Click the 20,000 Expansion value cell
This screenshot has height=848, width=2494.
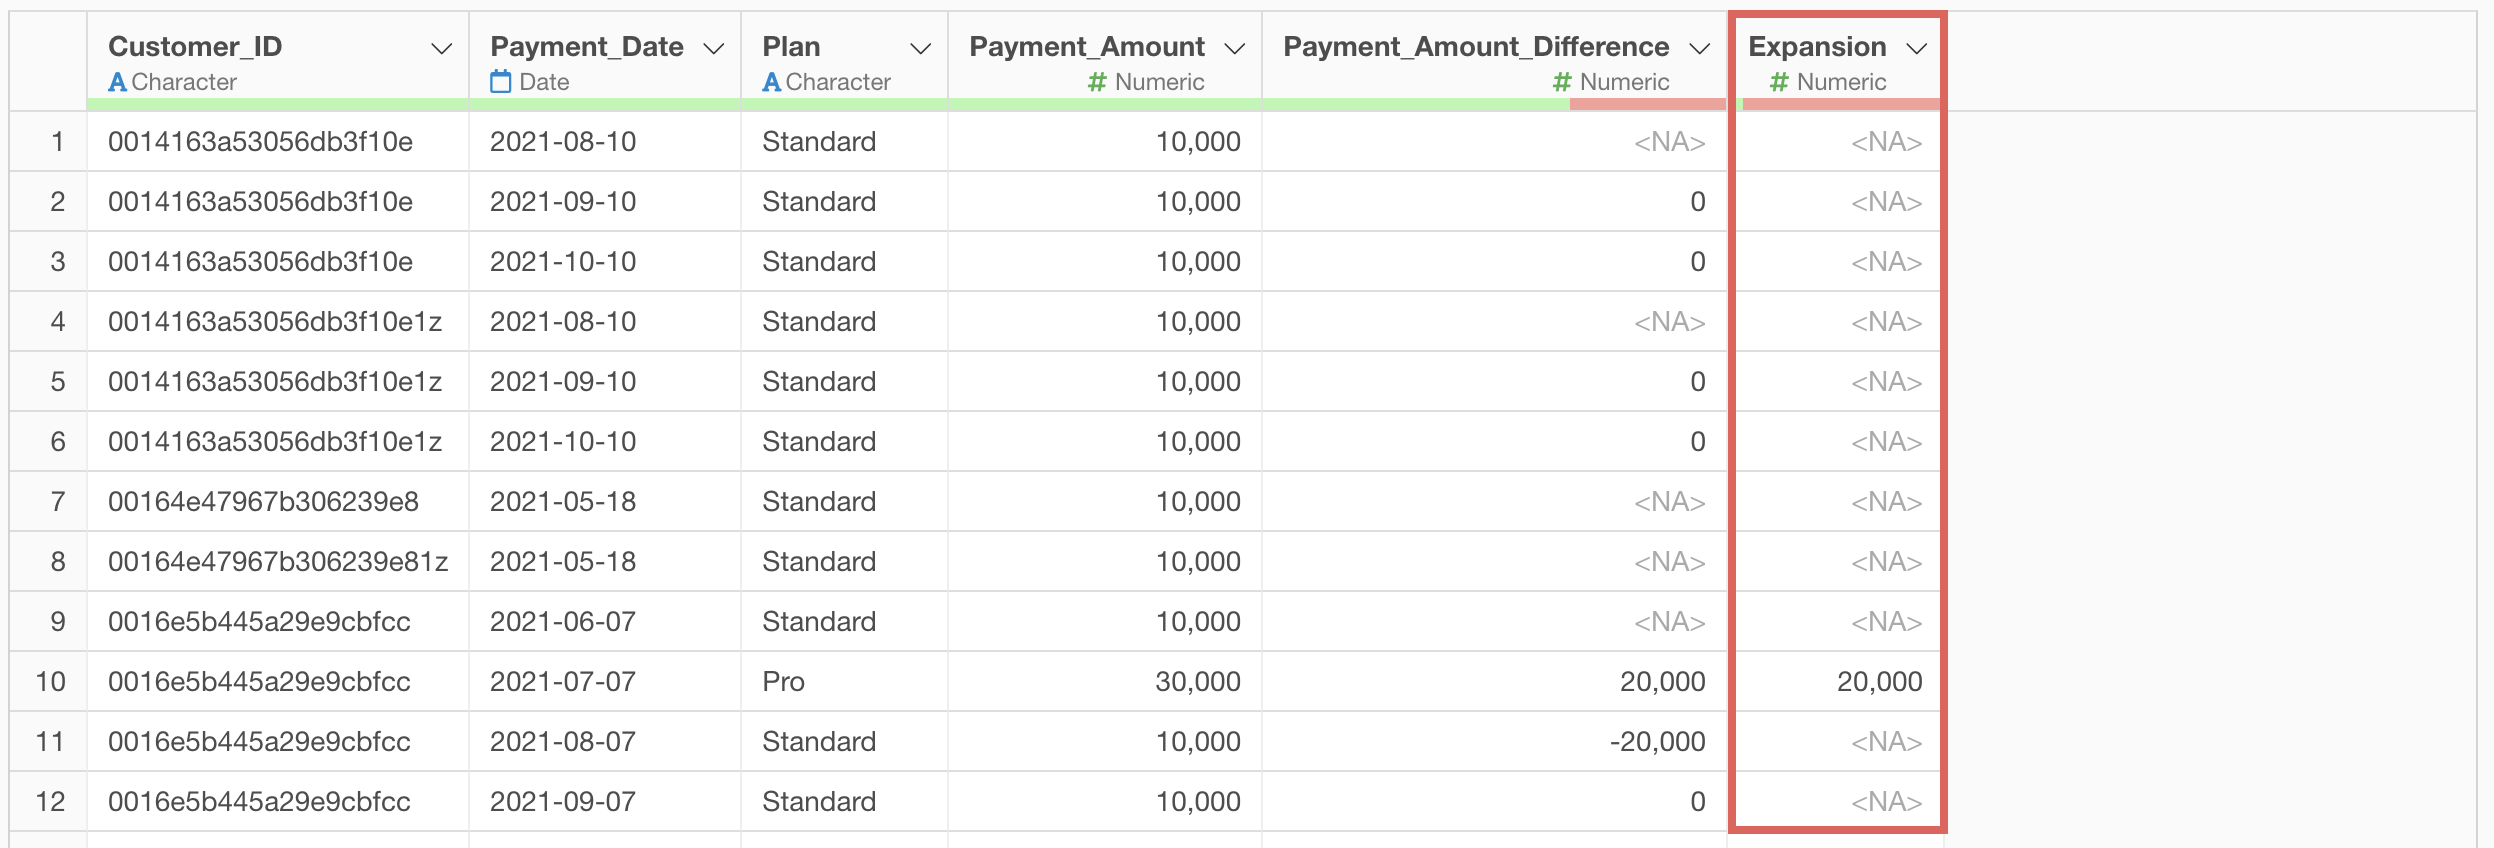pyautogui.click(x=1879, y=682)
